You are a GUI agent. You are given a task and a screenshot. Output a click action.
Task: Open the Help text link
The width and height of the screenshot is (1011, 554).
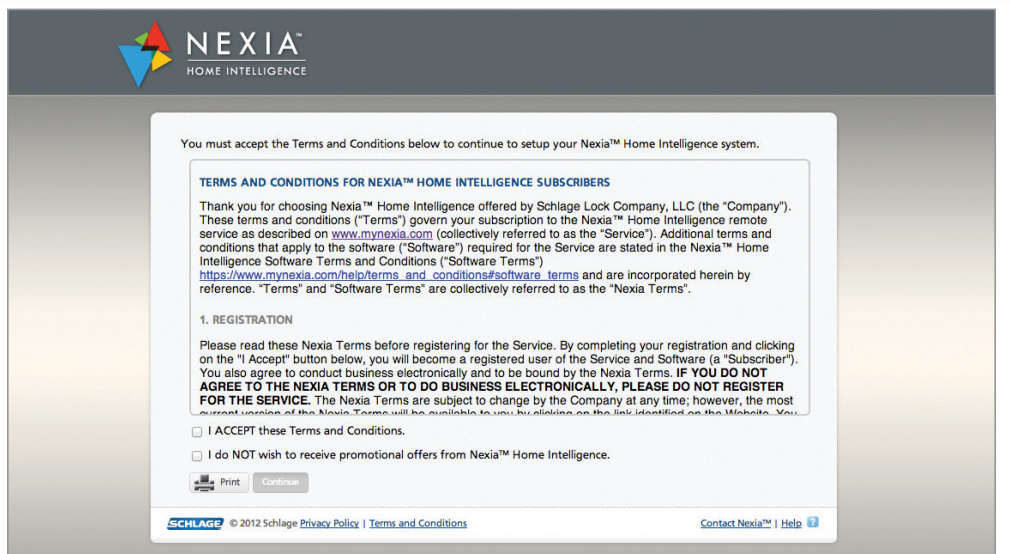point(791,523)
